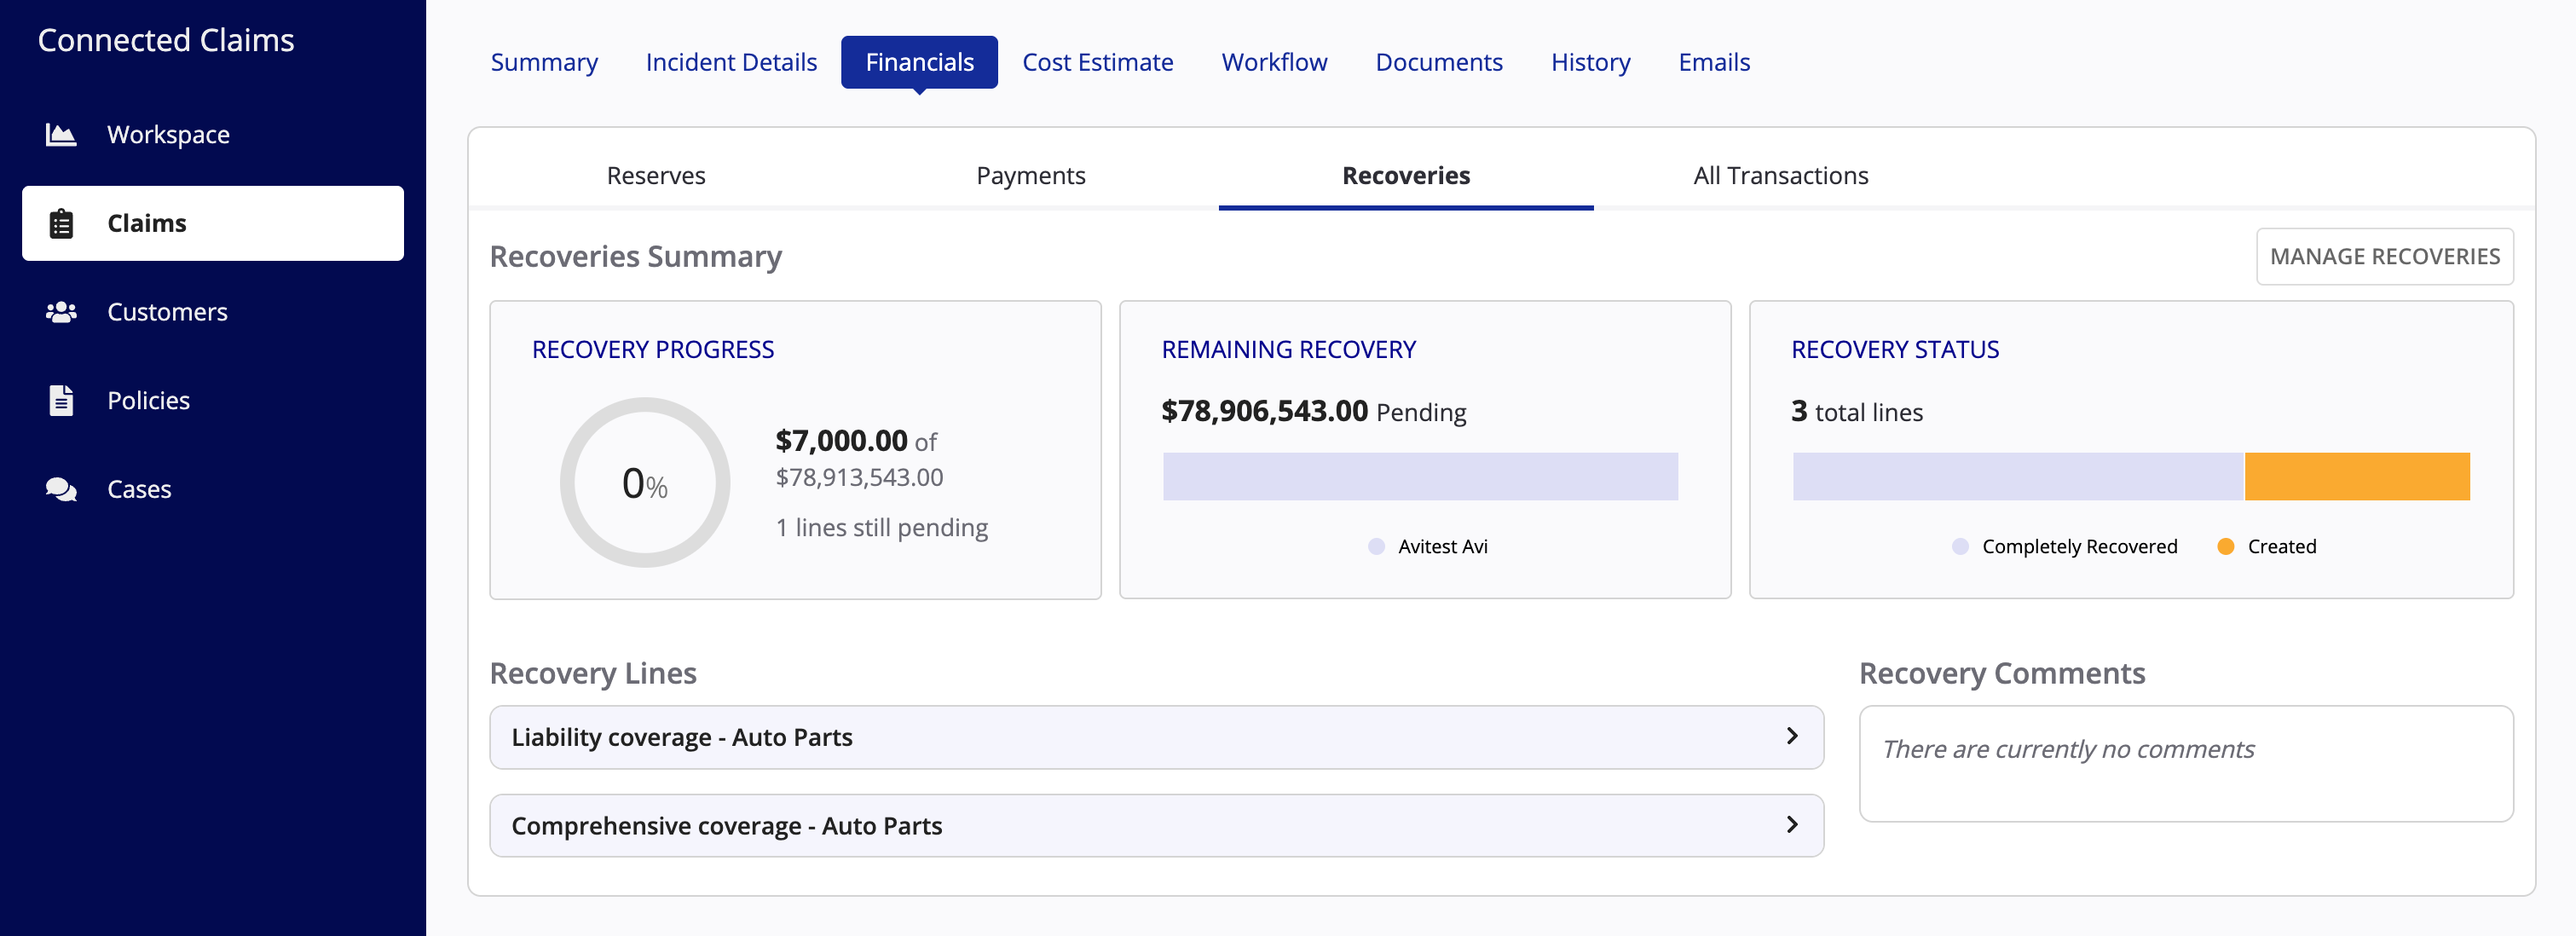
Task: Open the Cost Estimate tab
Action: pyautogui.click(x=1097, y=62)
